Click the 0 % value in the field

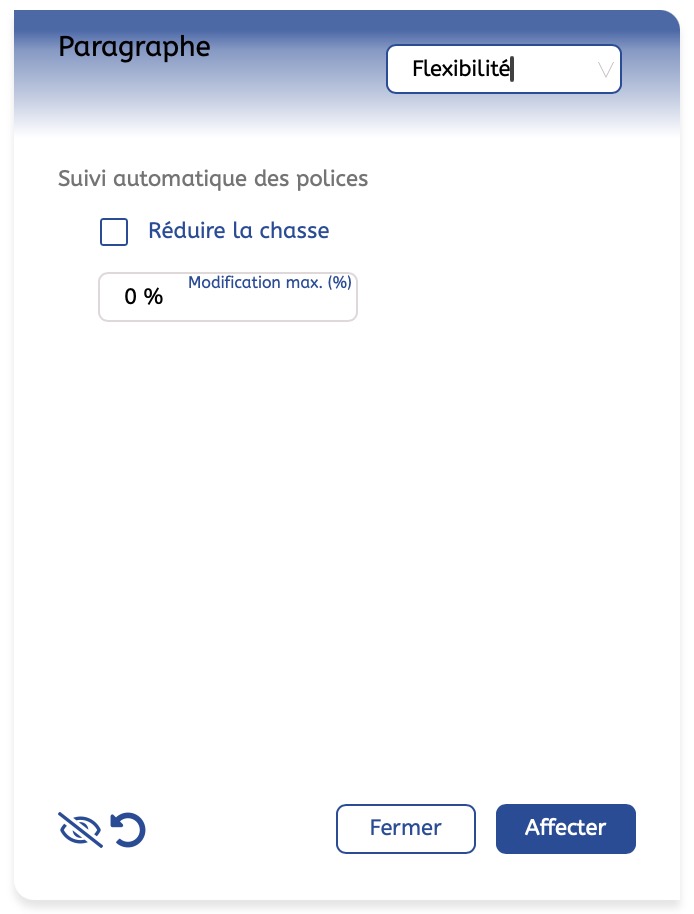[143, 297]
